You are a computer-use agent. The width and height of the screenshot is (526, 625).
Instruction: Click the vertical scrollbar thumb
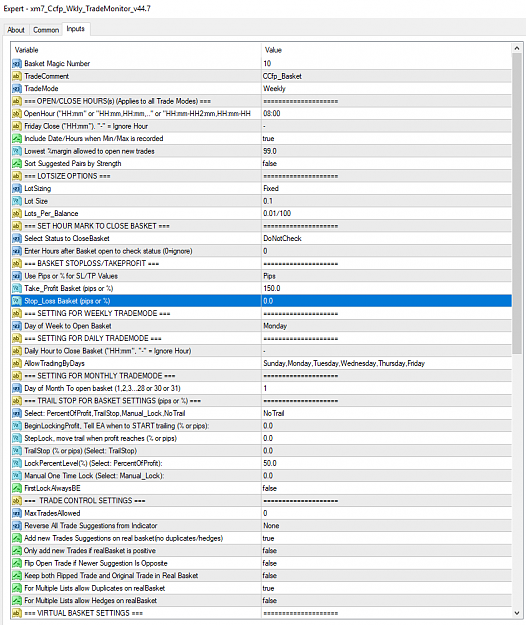point(517,203)
